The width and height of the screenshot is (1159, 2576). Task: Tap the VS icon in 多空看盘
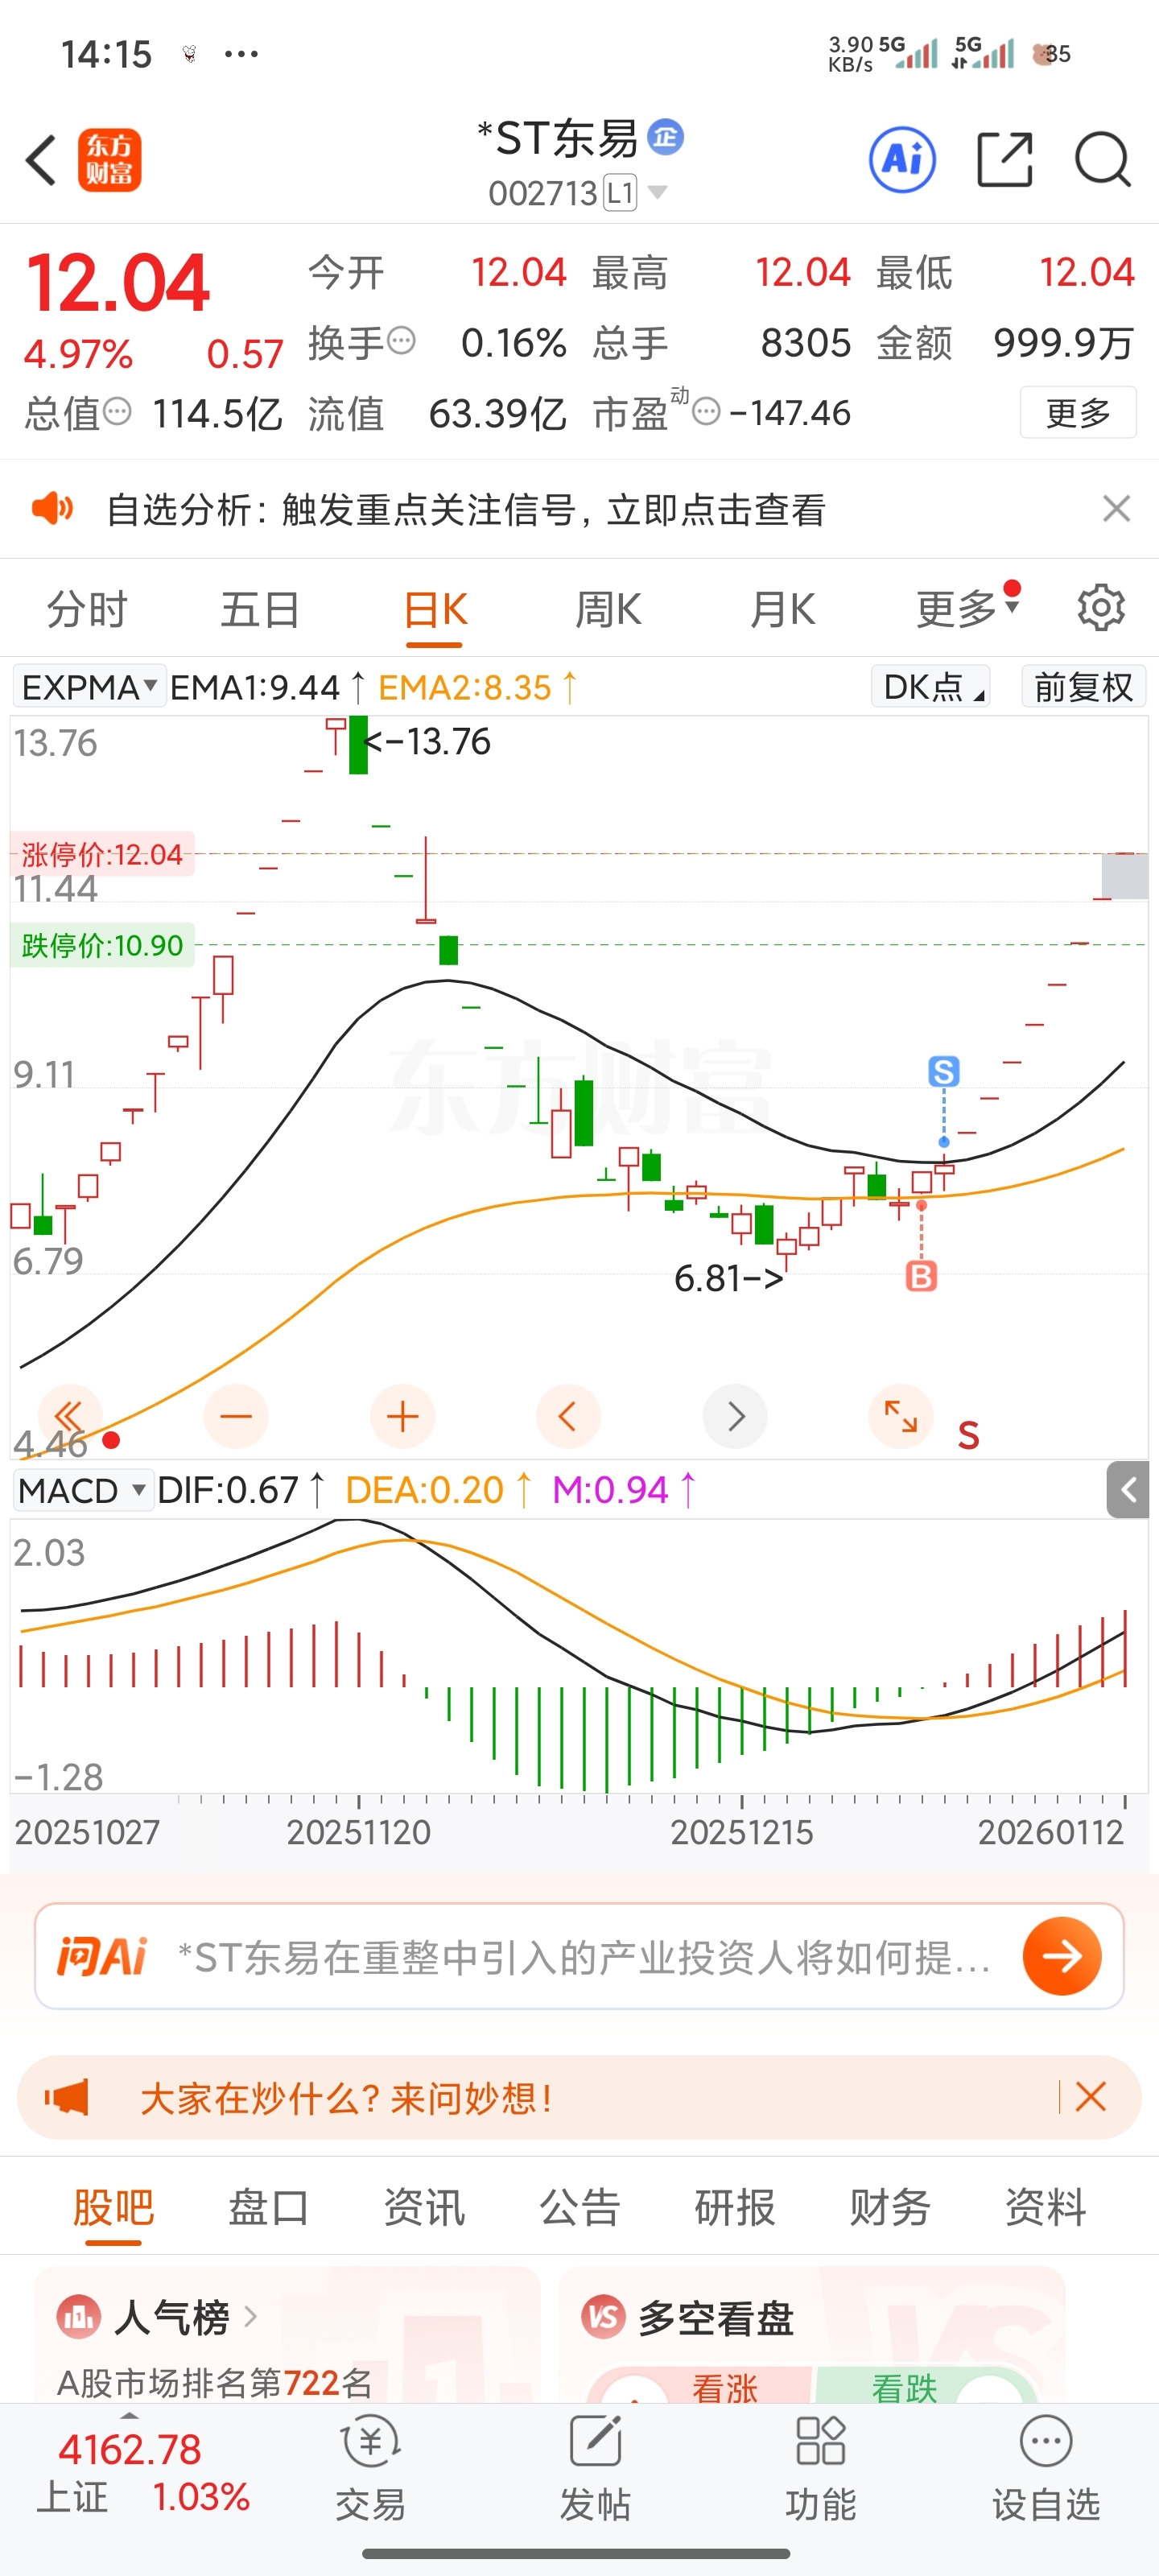coord(603,2316)
